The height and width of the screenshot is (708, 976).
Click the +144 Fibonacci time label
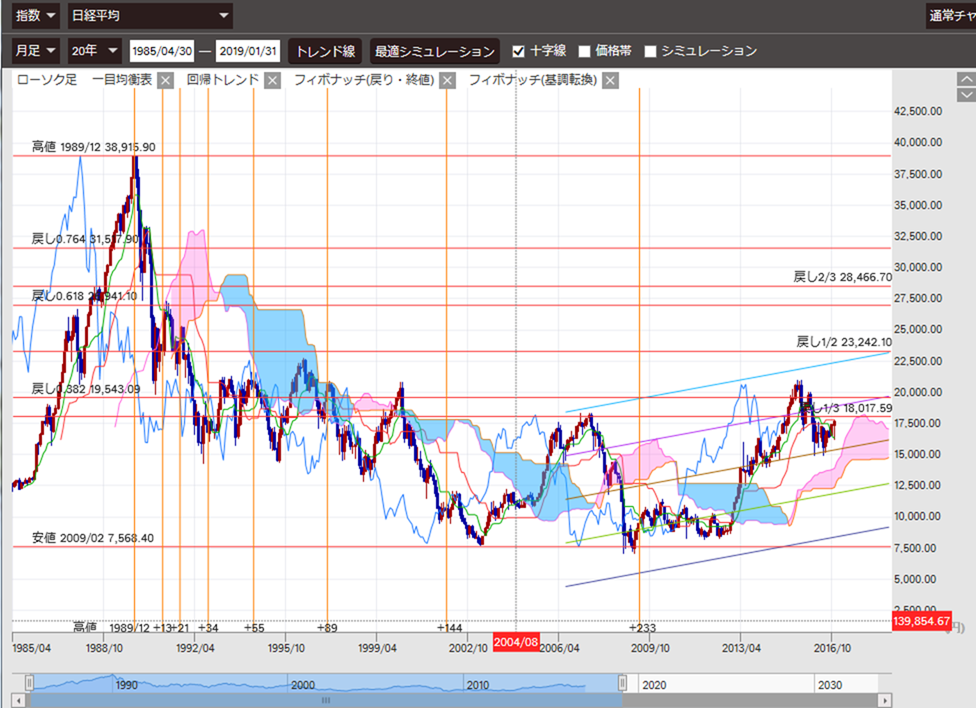[449, 628]
